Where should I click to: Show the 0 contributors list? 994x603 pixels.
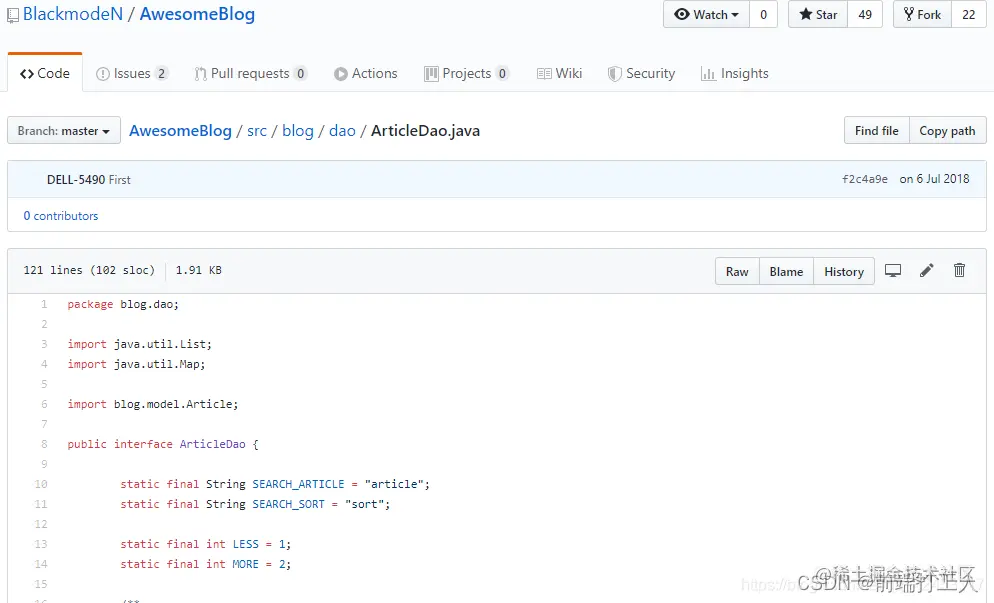(61, 216)
